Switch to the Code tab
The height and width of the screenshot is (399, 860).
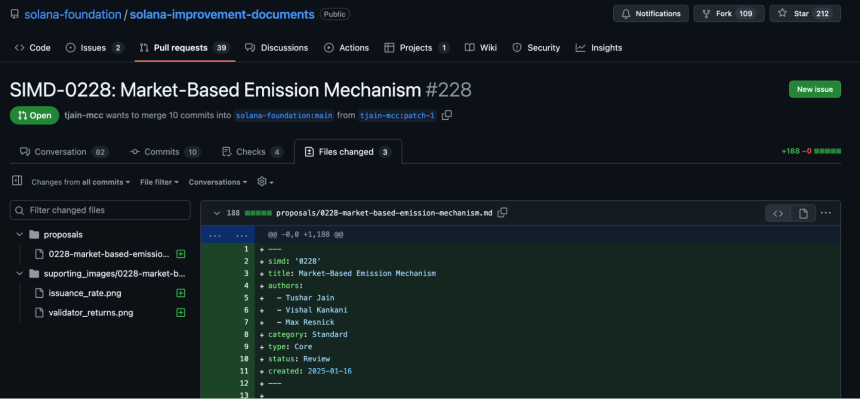coord(32,48)
